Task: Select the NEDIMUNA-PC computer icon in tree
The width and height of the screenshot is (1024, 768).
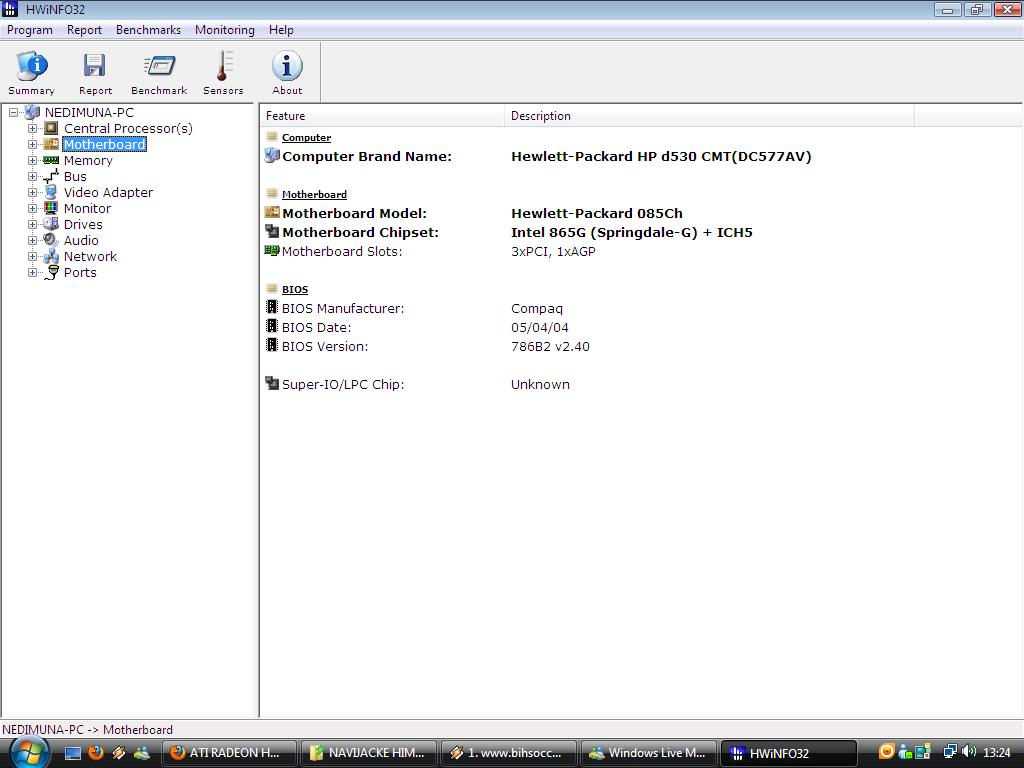Action: tap(32, 112)
